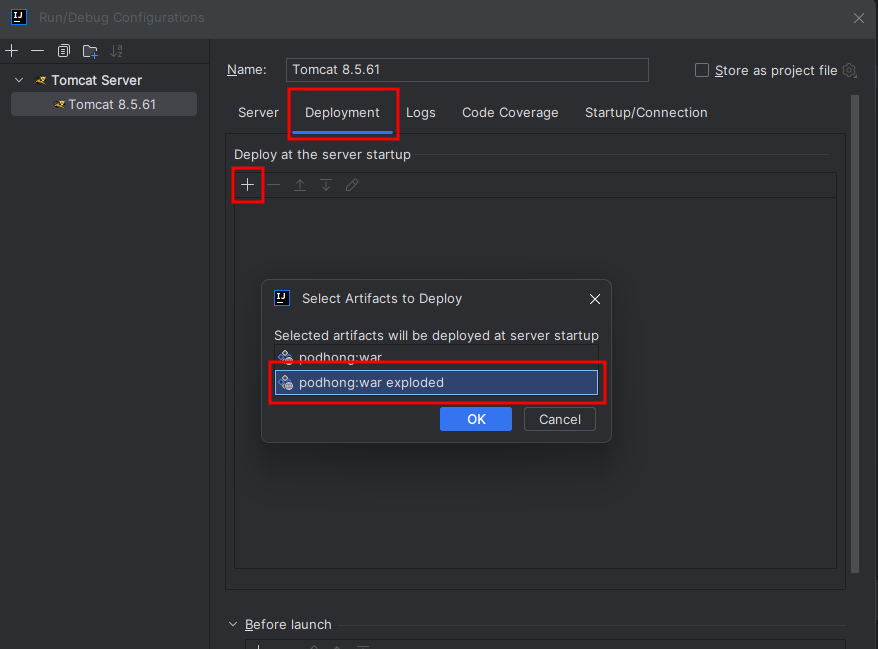Open the project file storage settings gear
Image resolution: width=878 pixels, height=649 pixels.
pyautogui.click(x=849, y=71)
